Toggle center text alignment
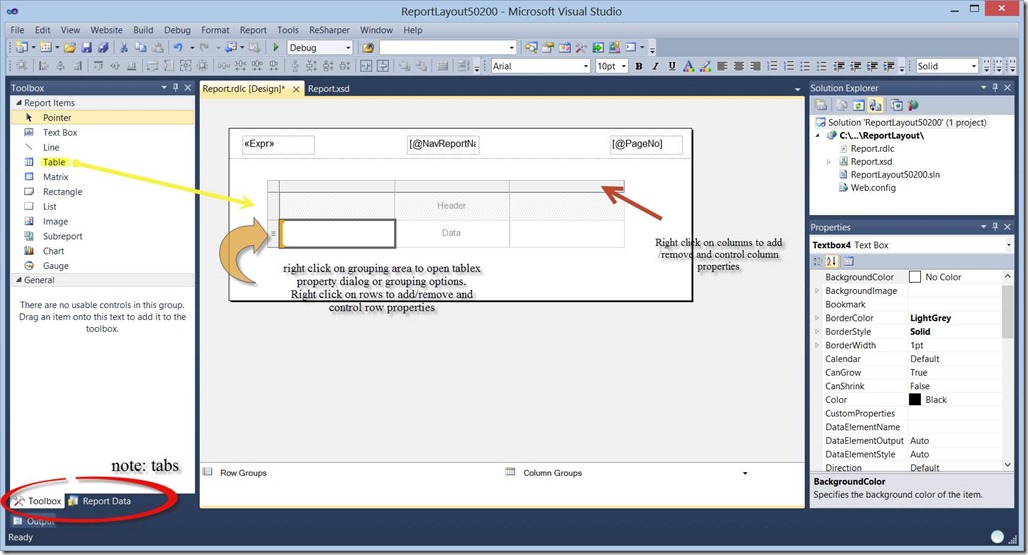 click(739, 66)
